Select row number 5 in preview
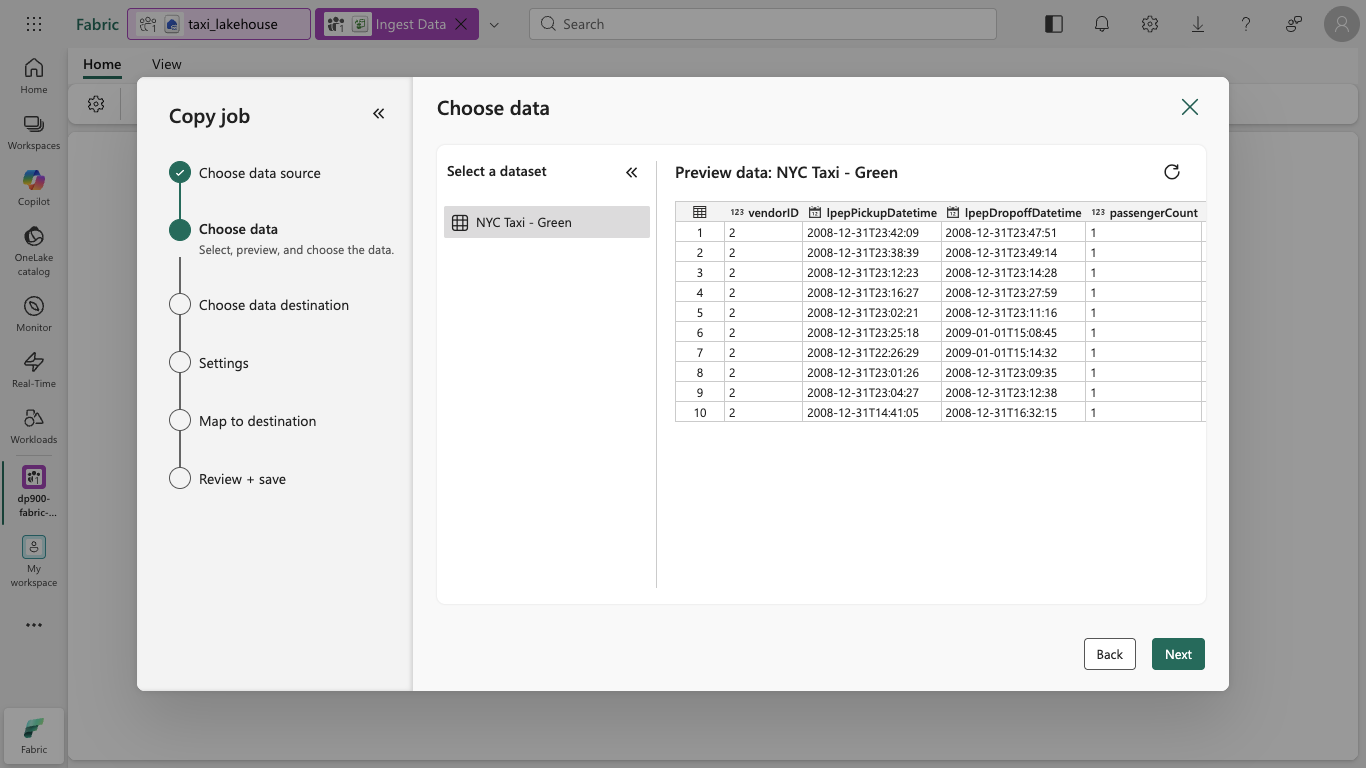 [700, 312]
